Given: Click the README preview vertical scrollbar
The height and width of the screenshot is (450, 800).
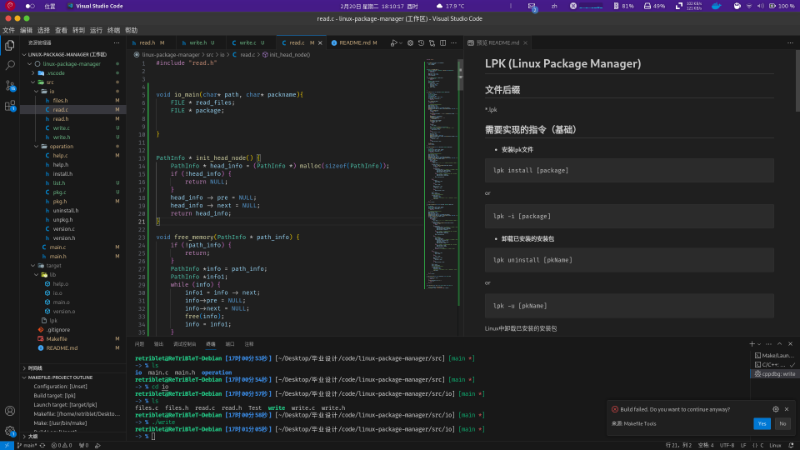Looking at the screenshot, I should point(797,81).
